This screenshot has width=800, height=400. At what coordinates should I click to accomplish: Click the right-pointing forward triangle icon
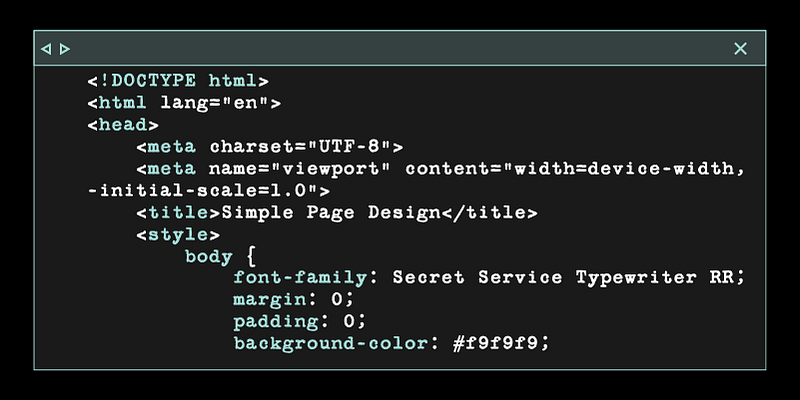[65, 48]
